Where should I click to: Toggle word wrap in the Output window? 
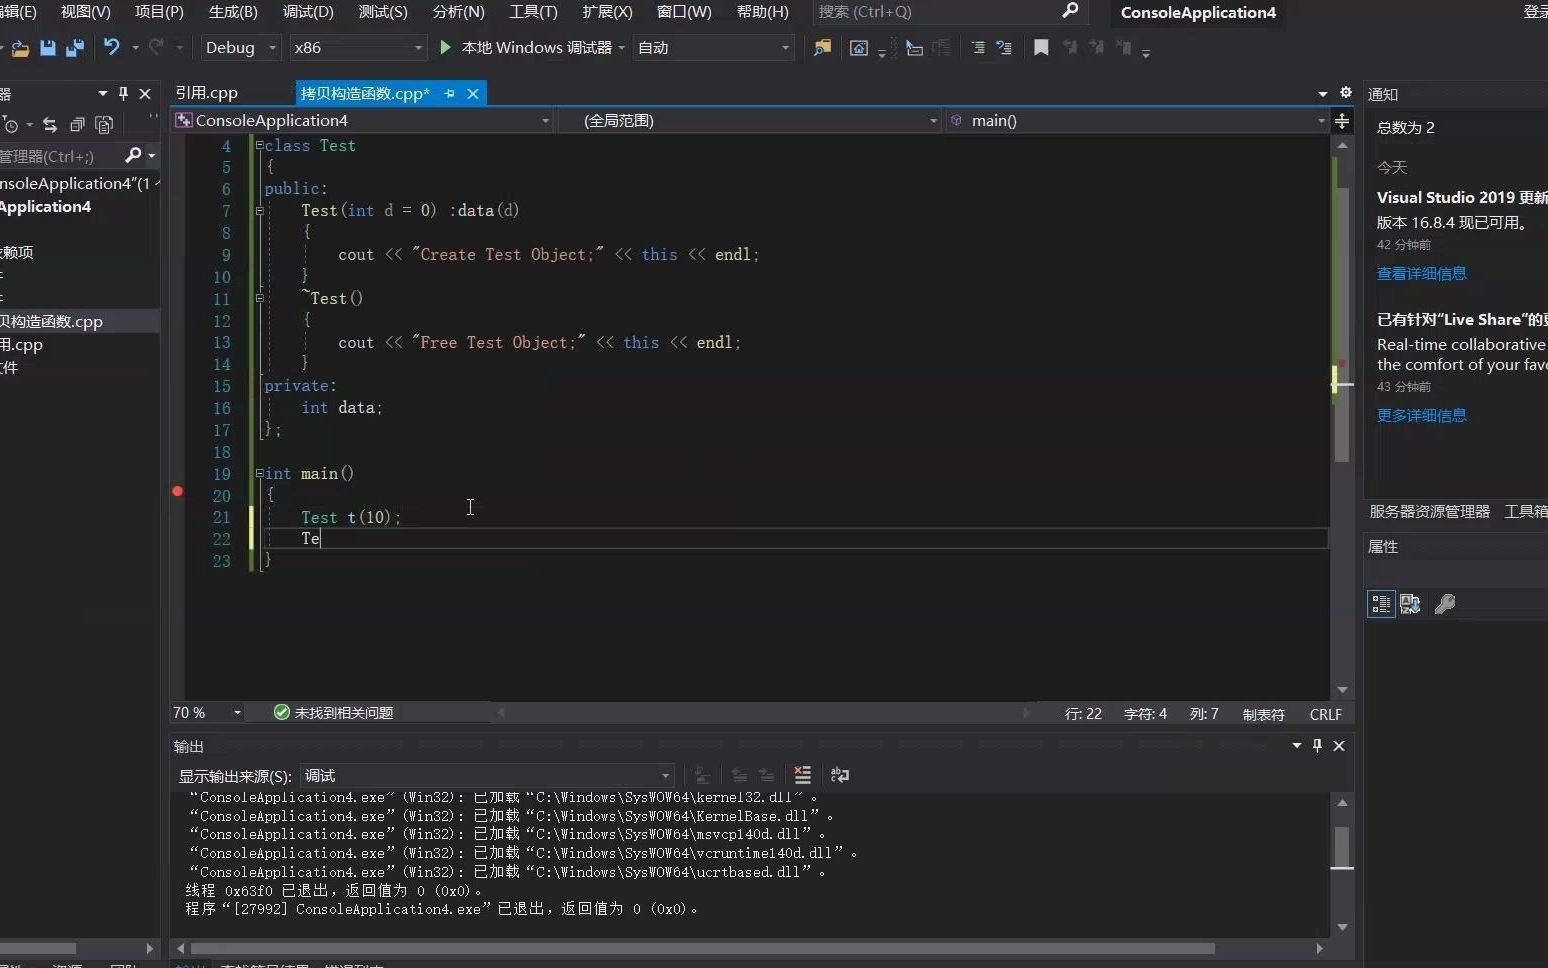click(840, 775)
